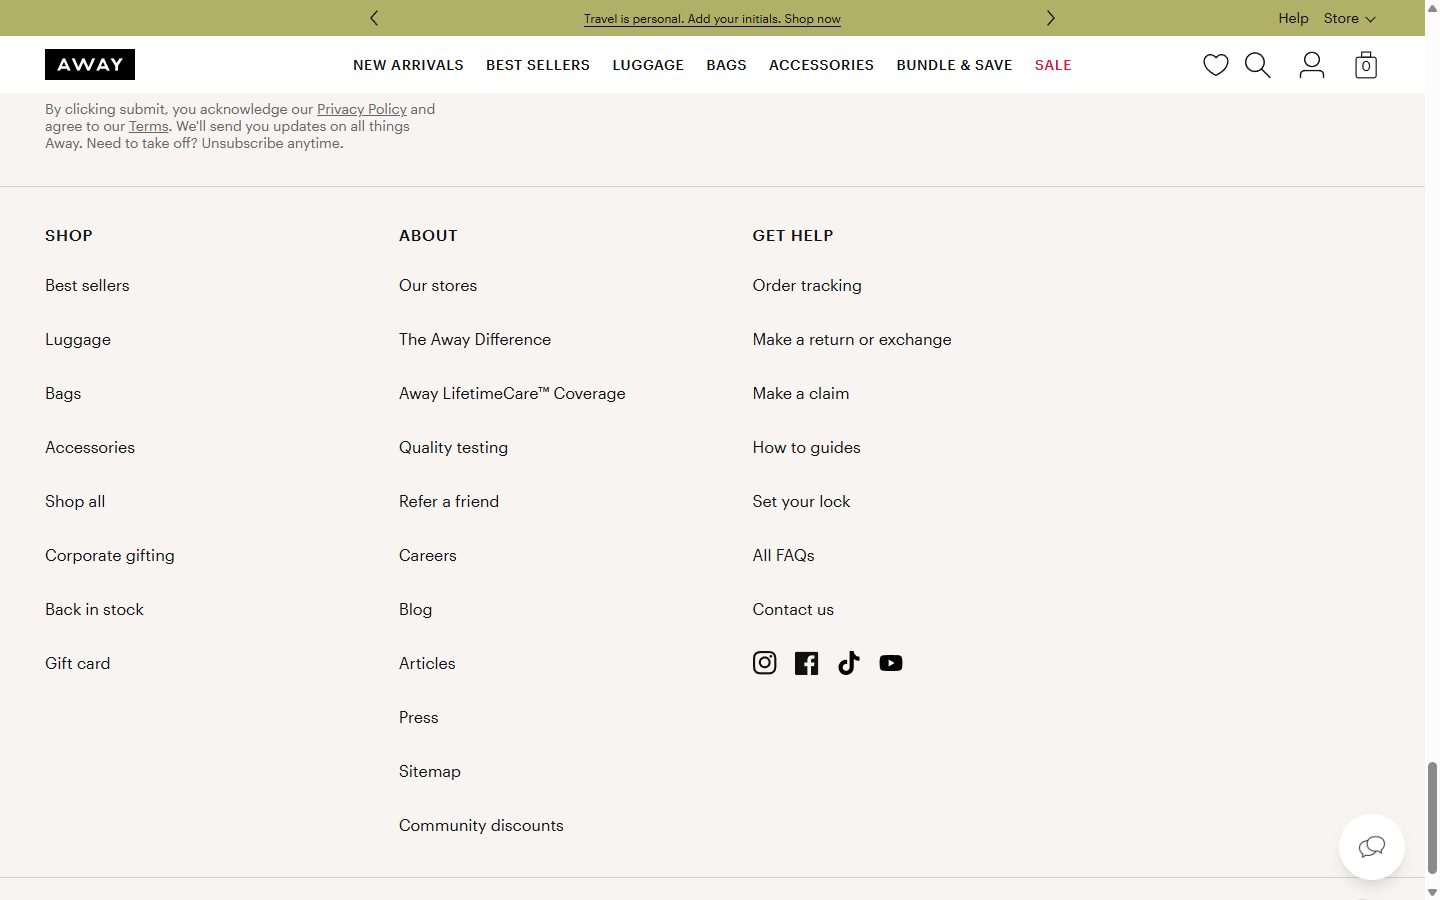Screen dimensions: 1440x900
Task: Open All FAQs page
Action: pos(784,555)
